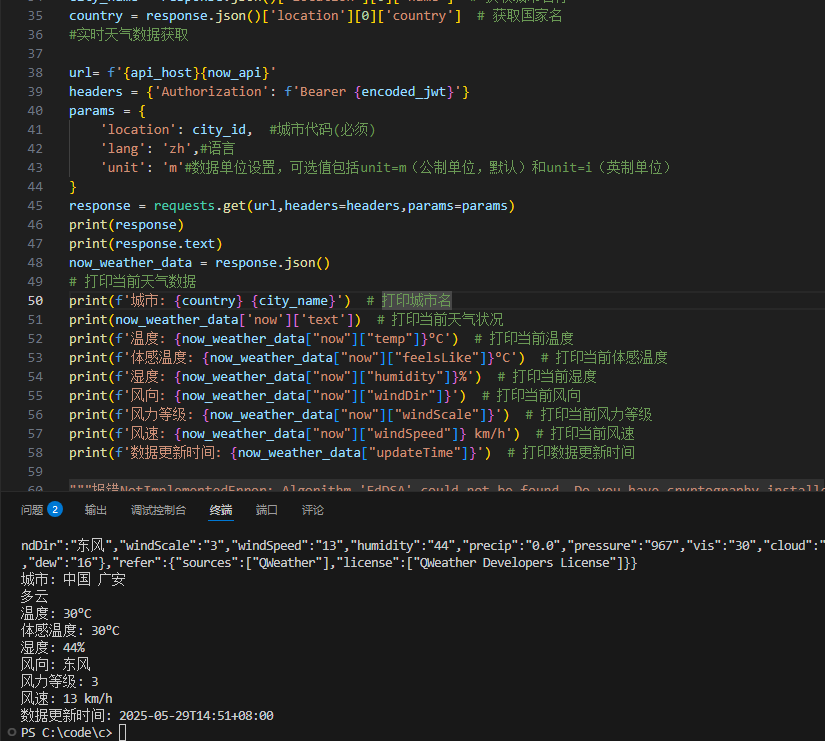Click the city_id value on line 41
The height and width of the screenshot is (741, 825).
click(x=219, y=129)
